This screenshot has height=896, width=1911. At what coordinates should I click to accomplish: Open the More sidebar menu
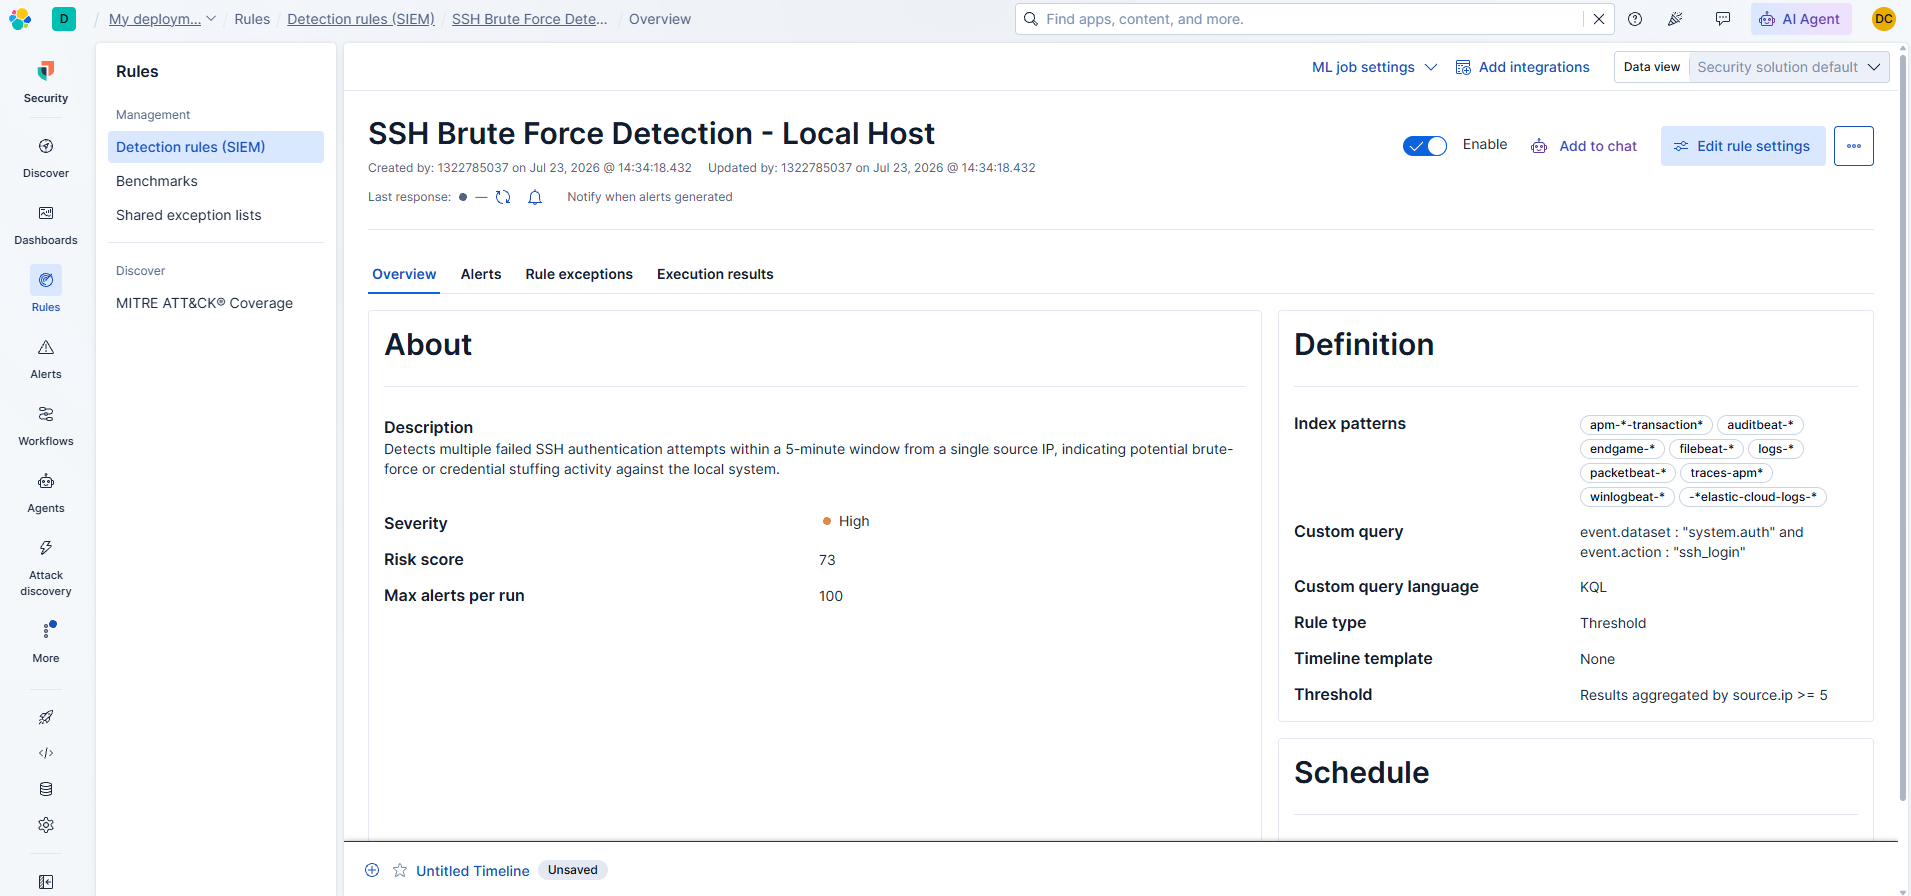(x=46, y=642)
